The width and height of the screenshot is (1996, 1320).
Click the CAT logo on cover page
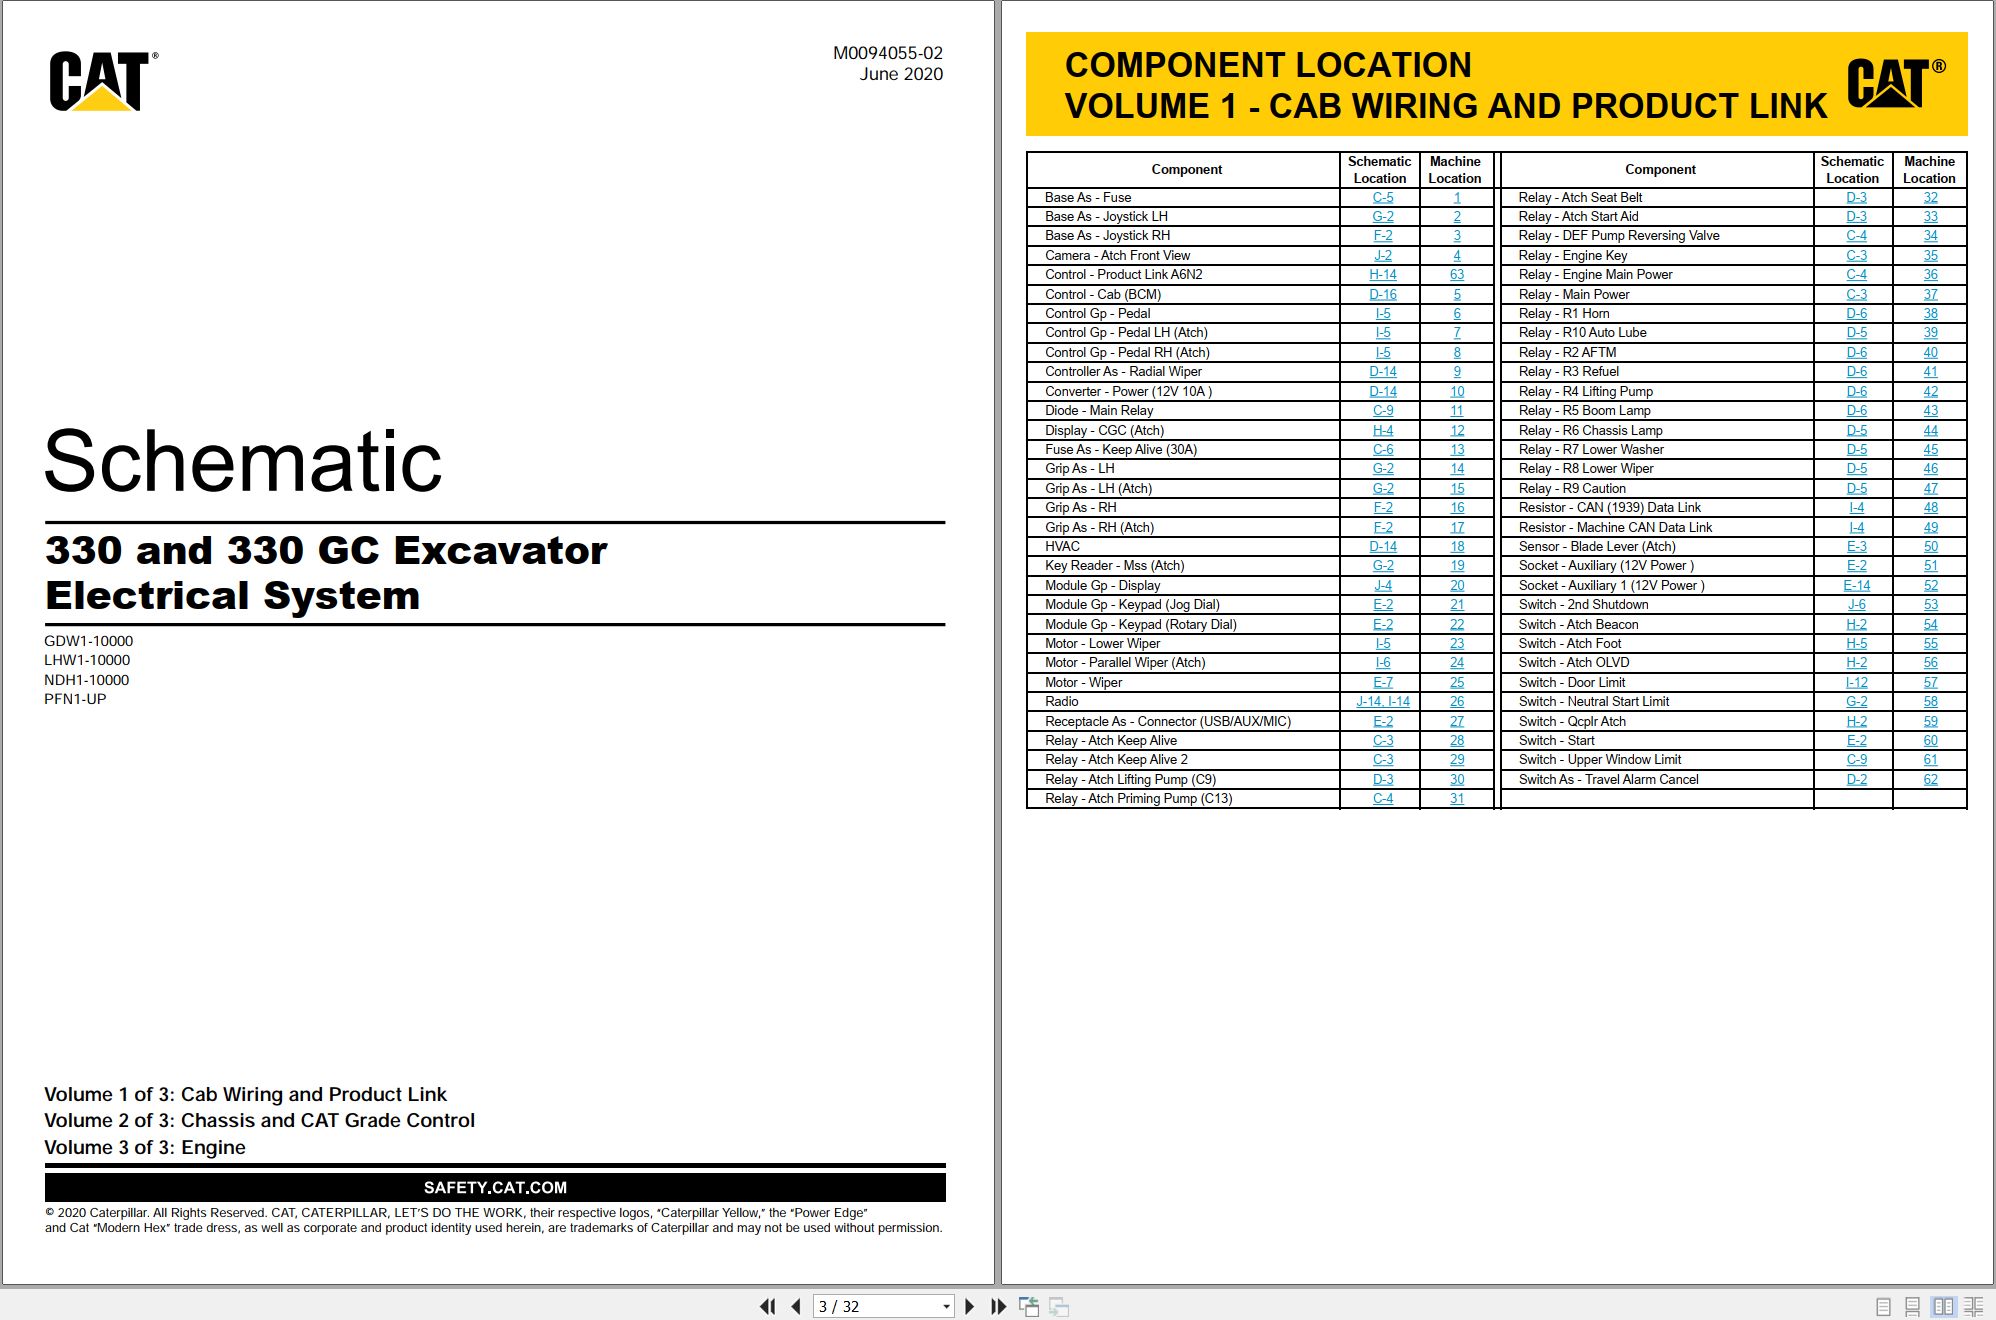coord(103,81)
